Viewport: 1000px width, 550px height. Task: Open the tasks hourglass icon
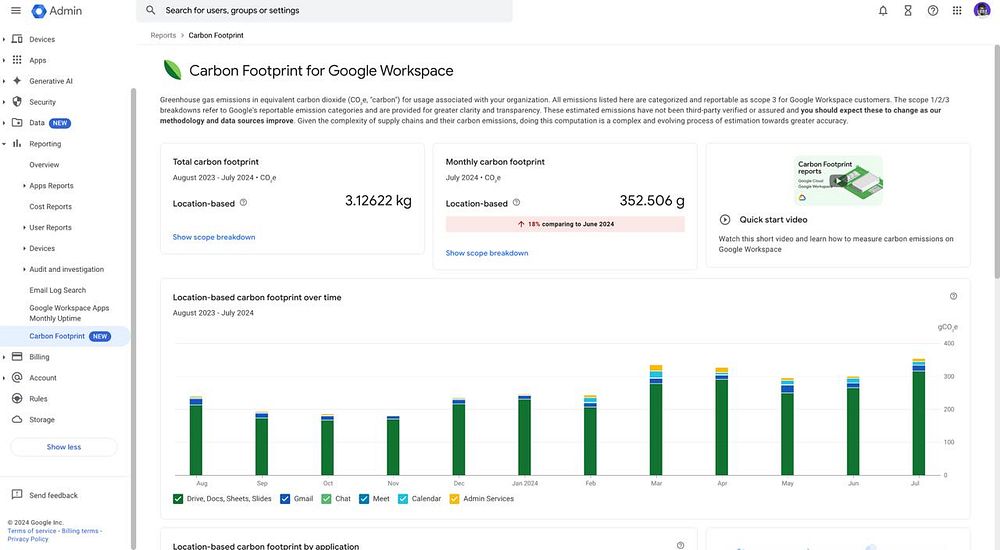[x=908, y=11]
